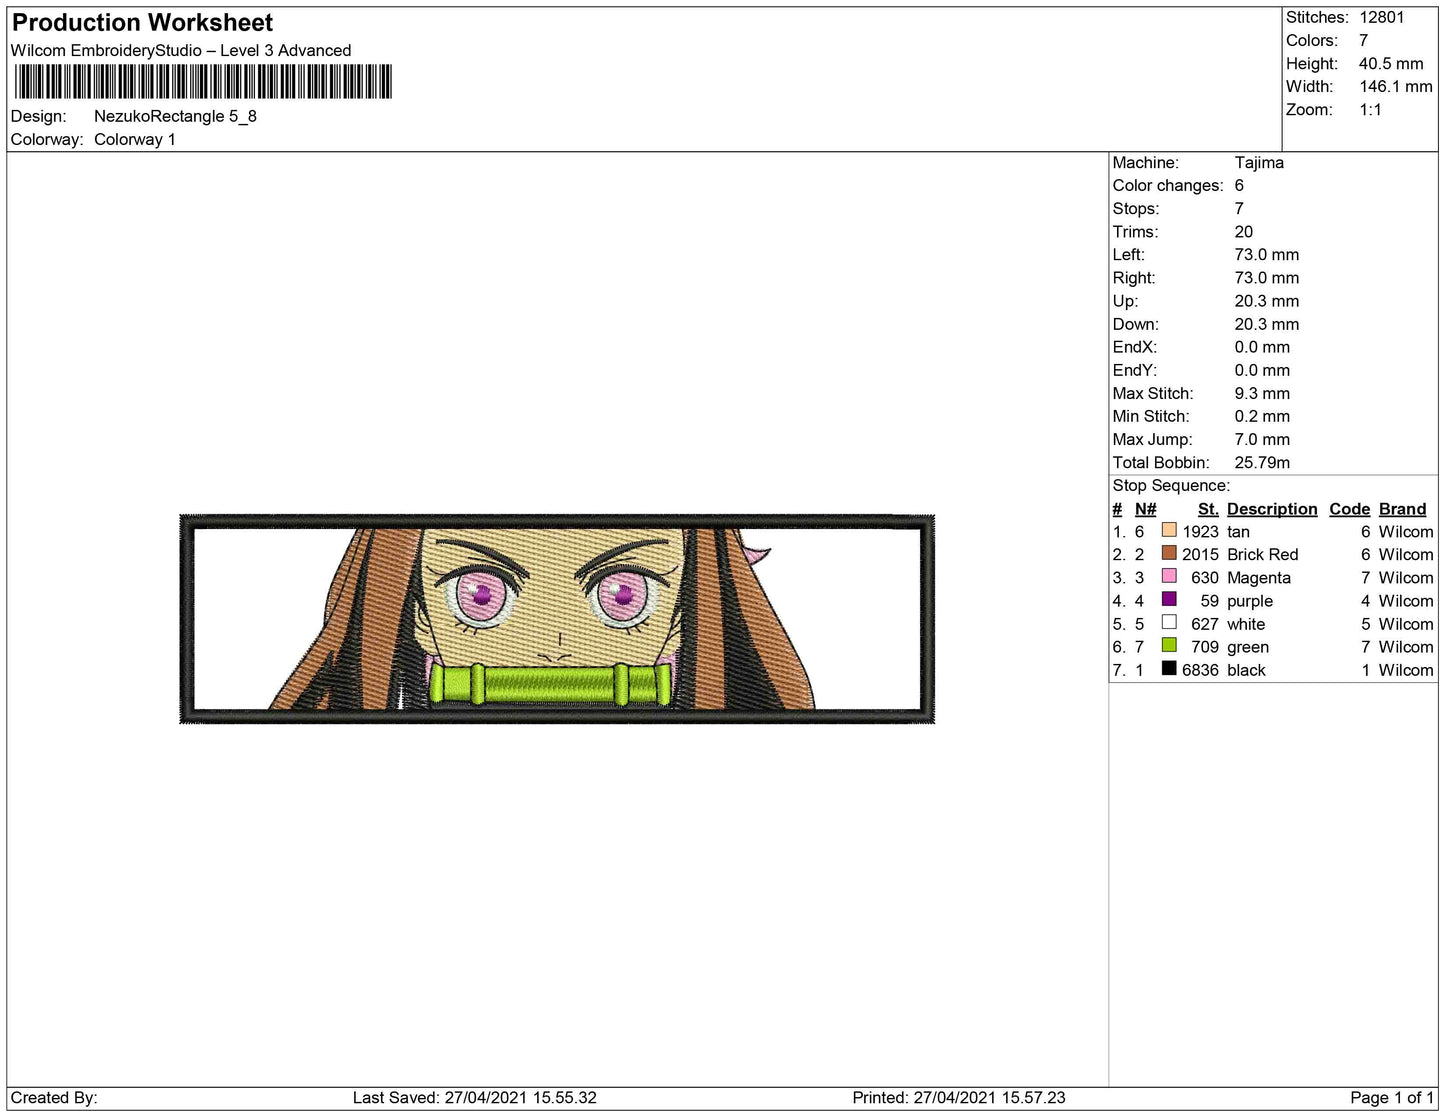The image size is (1445, 1112).
Task: Click the barcode under the studio name
Action: click(203, 82)
